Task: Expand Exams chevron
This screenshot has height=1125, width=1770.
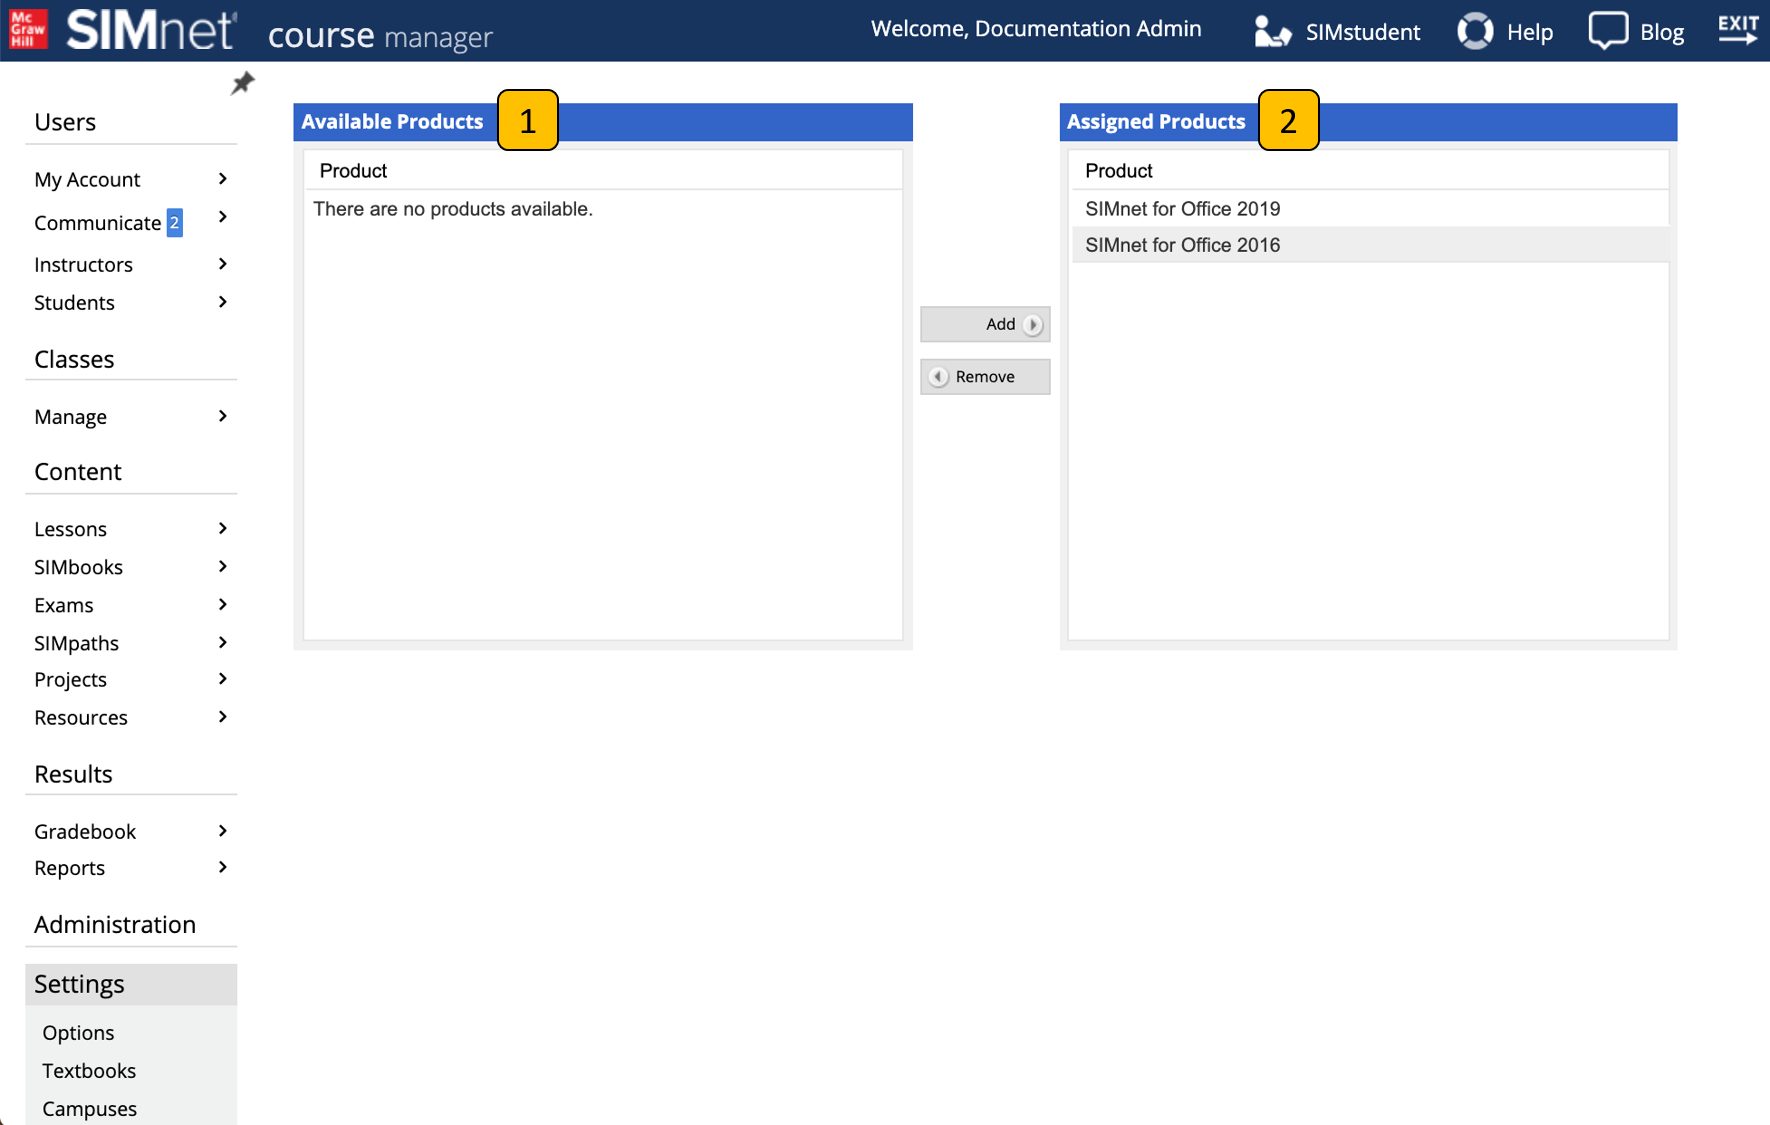Action: tap(222, 604)
